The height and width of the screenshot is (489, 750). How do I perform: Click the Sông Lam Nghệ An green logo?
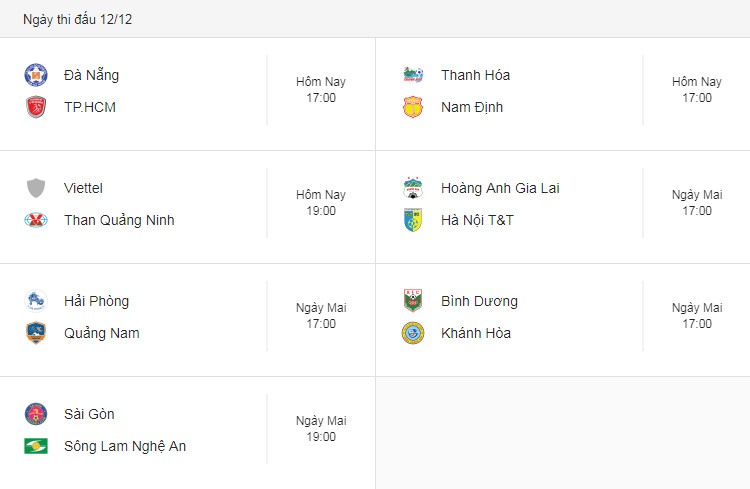(36, 446)
